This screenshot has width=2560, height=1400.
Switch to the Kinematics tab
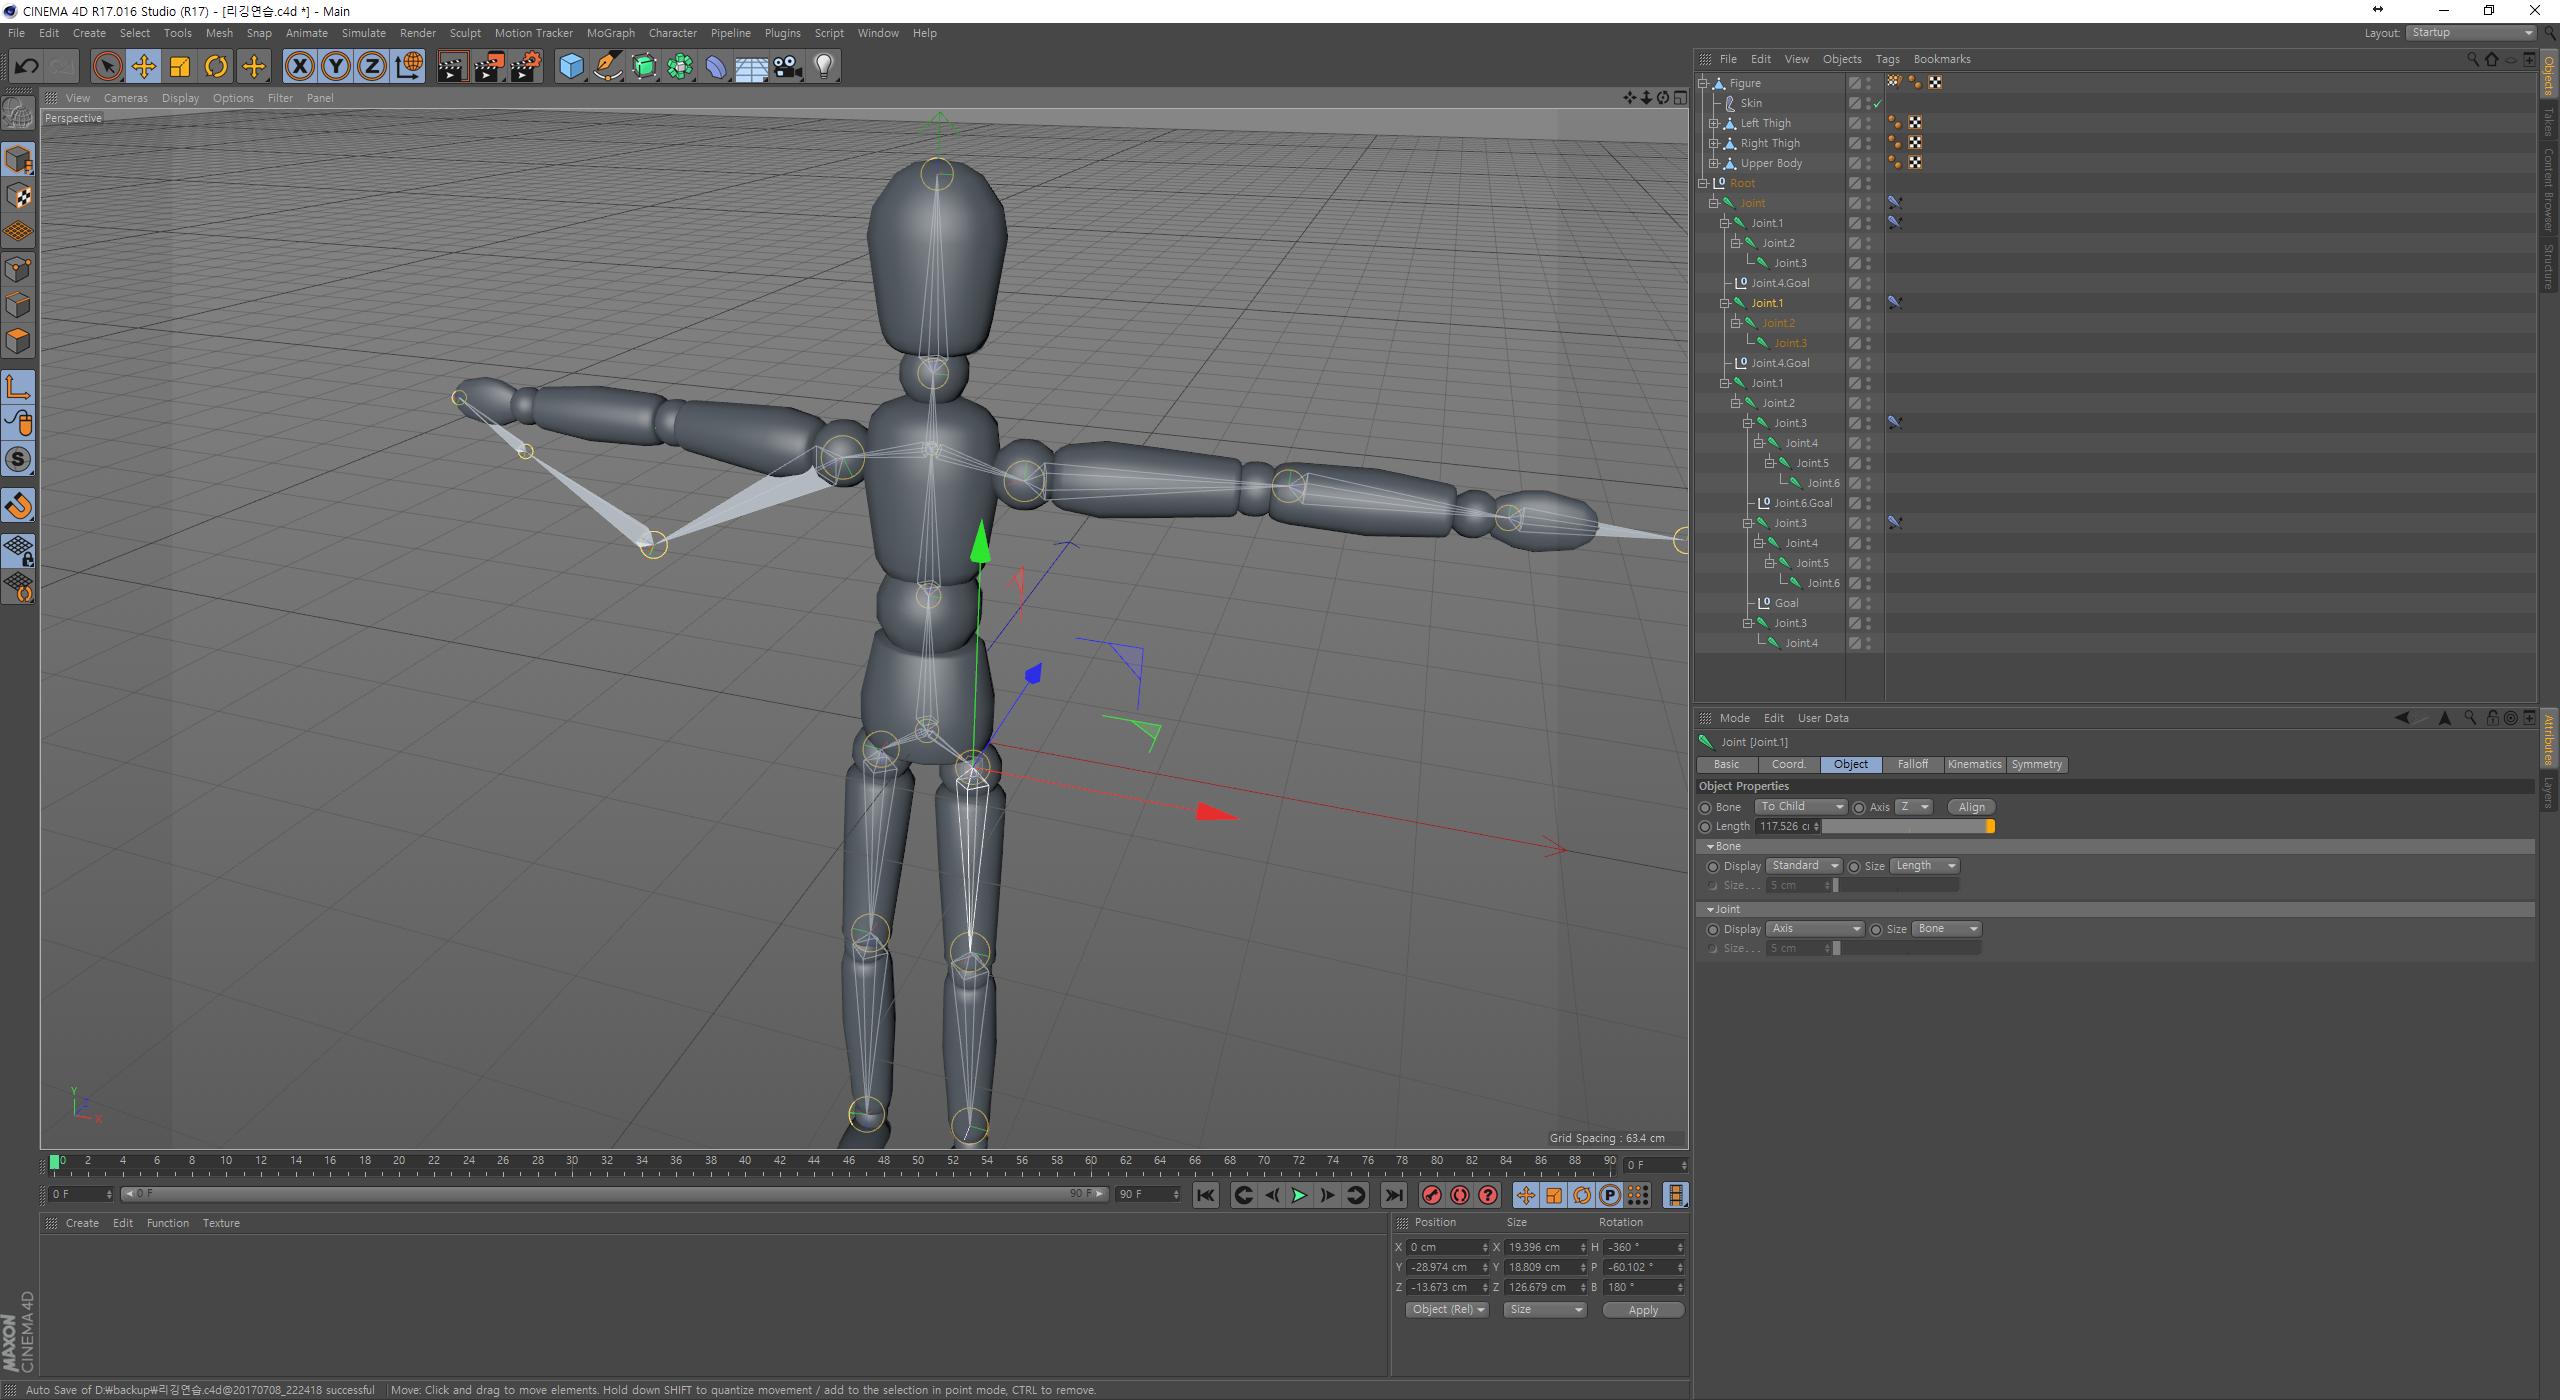(x=1974, y=764)
